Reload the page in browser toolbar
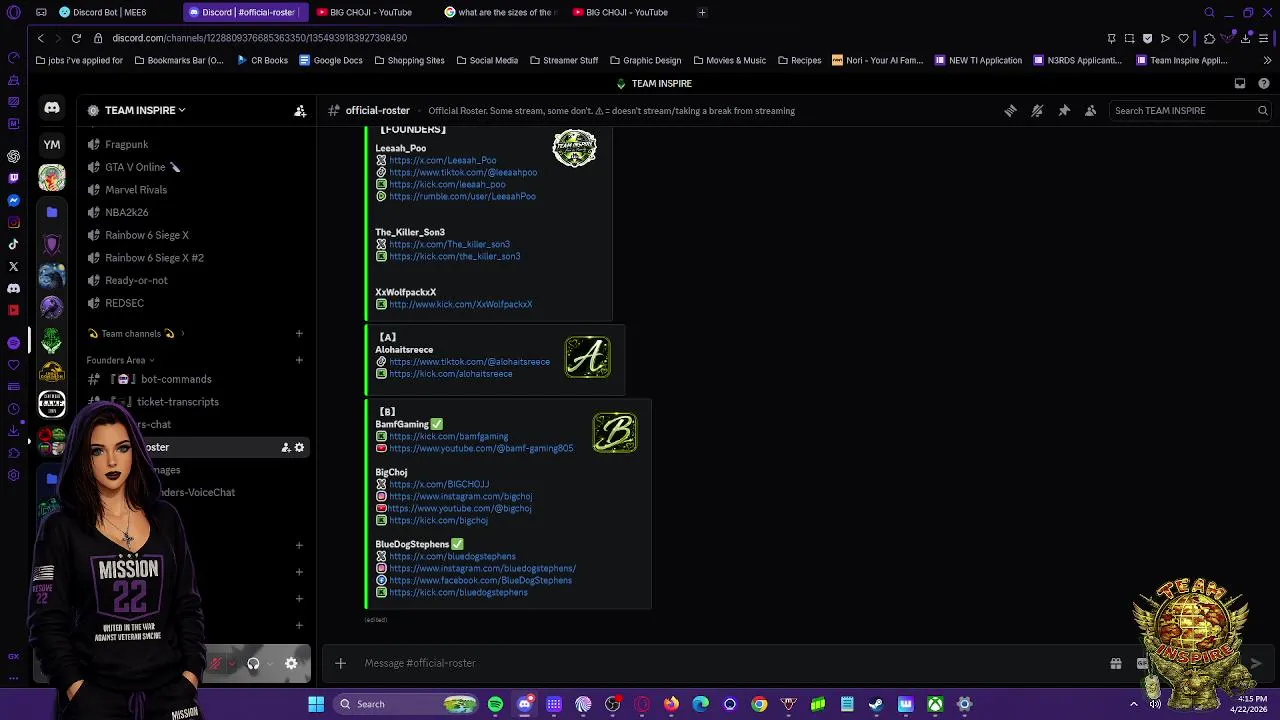 [x=76, y=38]
